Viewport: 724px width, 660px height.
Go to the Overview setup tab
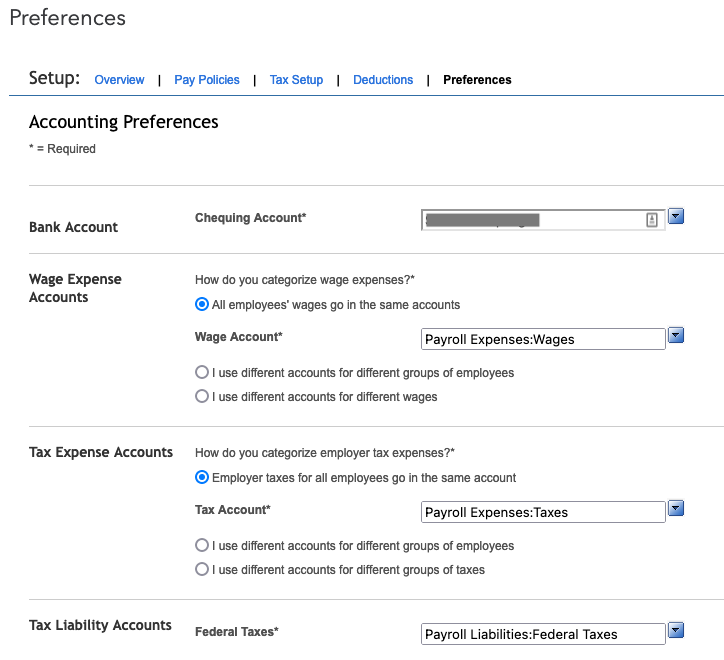119,80
